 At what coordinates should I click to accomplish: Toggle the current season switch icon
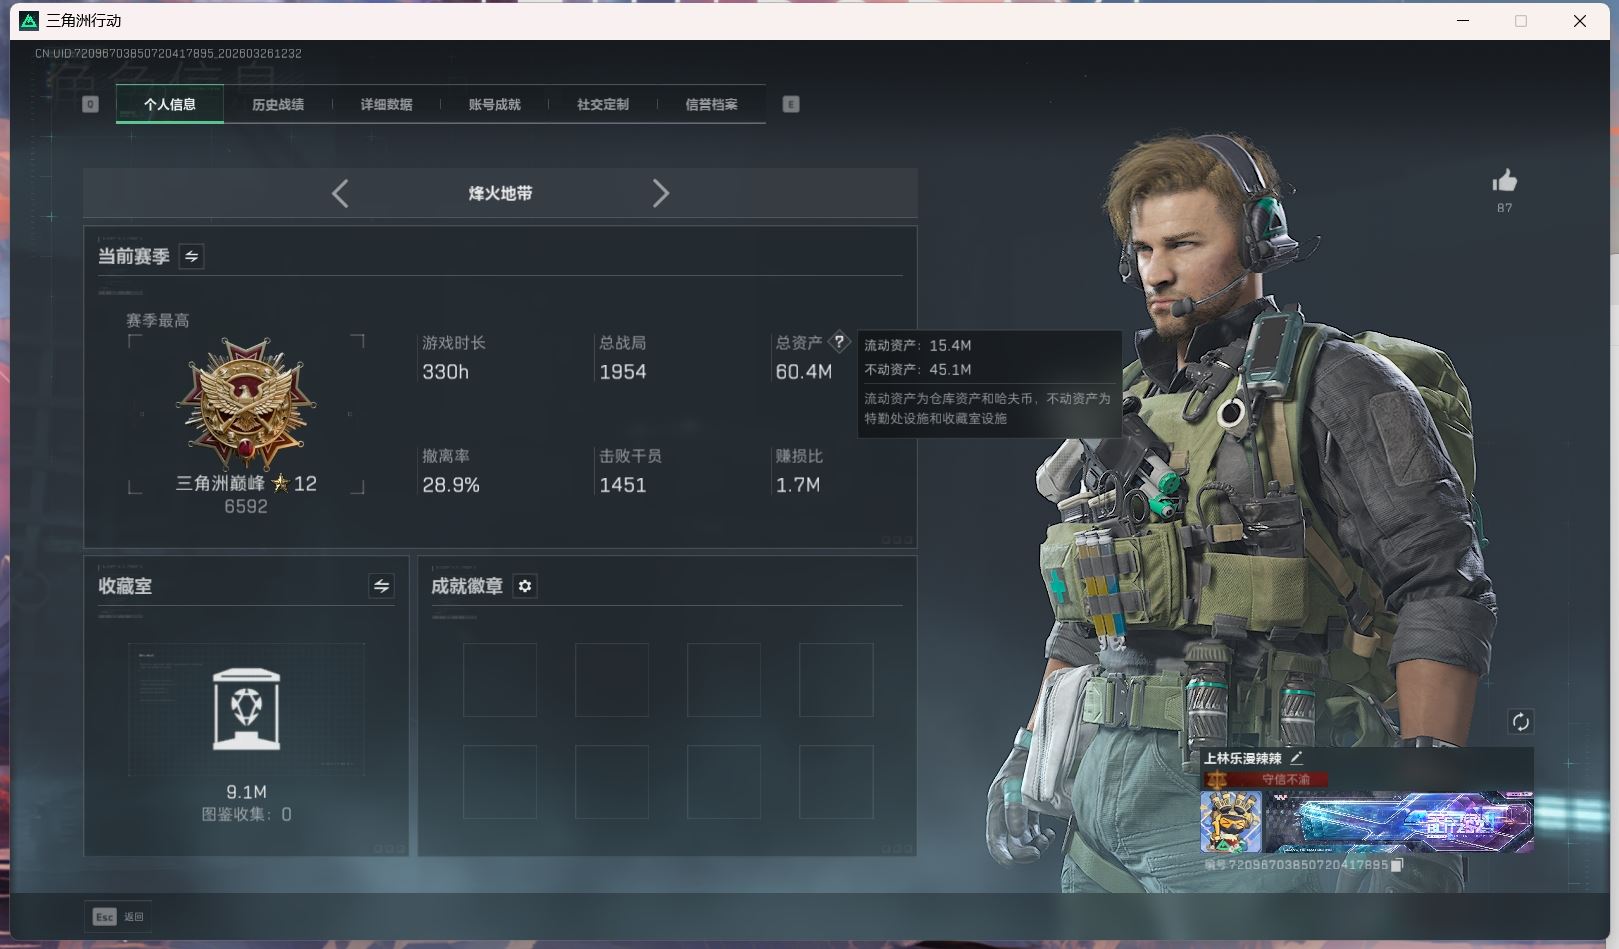pyautogui.click(x=191, y=257)
